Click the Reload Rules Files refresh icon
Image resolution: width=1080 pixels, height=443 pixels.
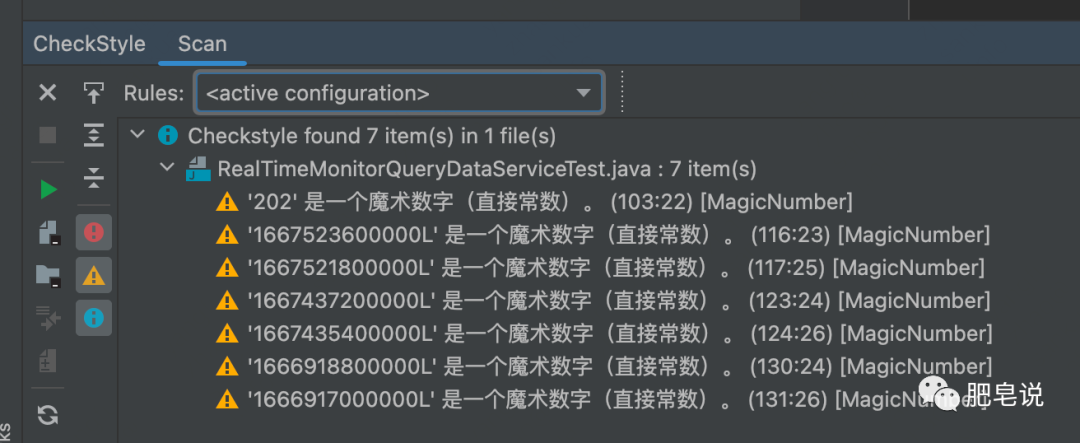pyautogui.click(x=47, y=414)
